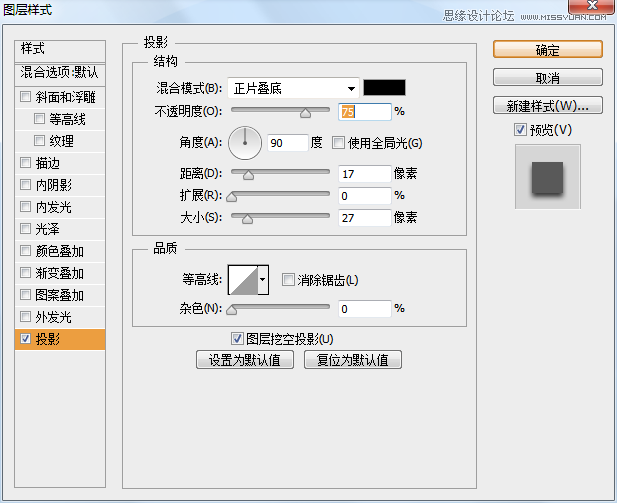Select the 颜色叠加 style label
This screenshot has width=617, height=503.
click(x=60, y=251)
